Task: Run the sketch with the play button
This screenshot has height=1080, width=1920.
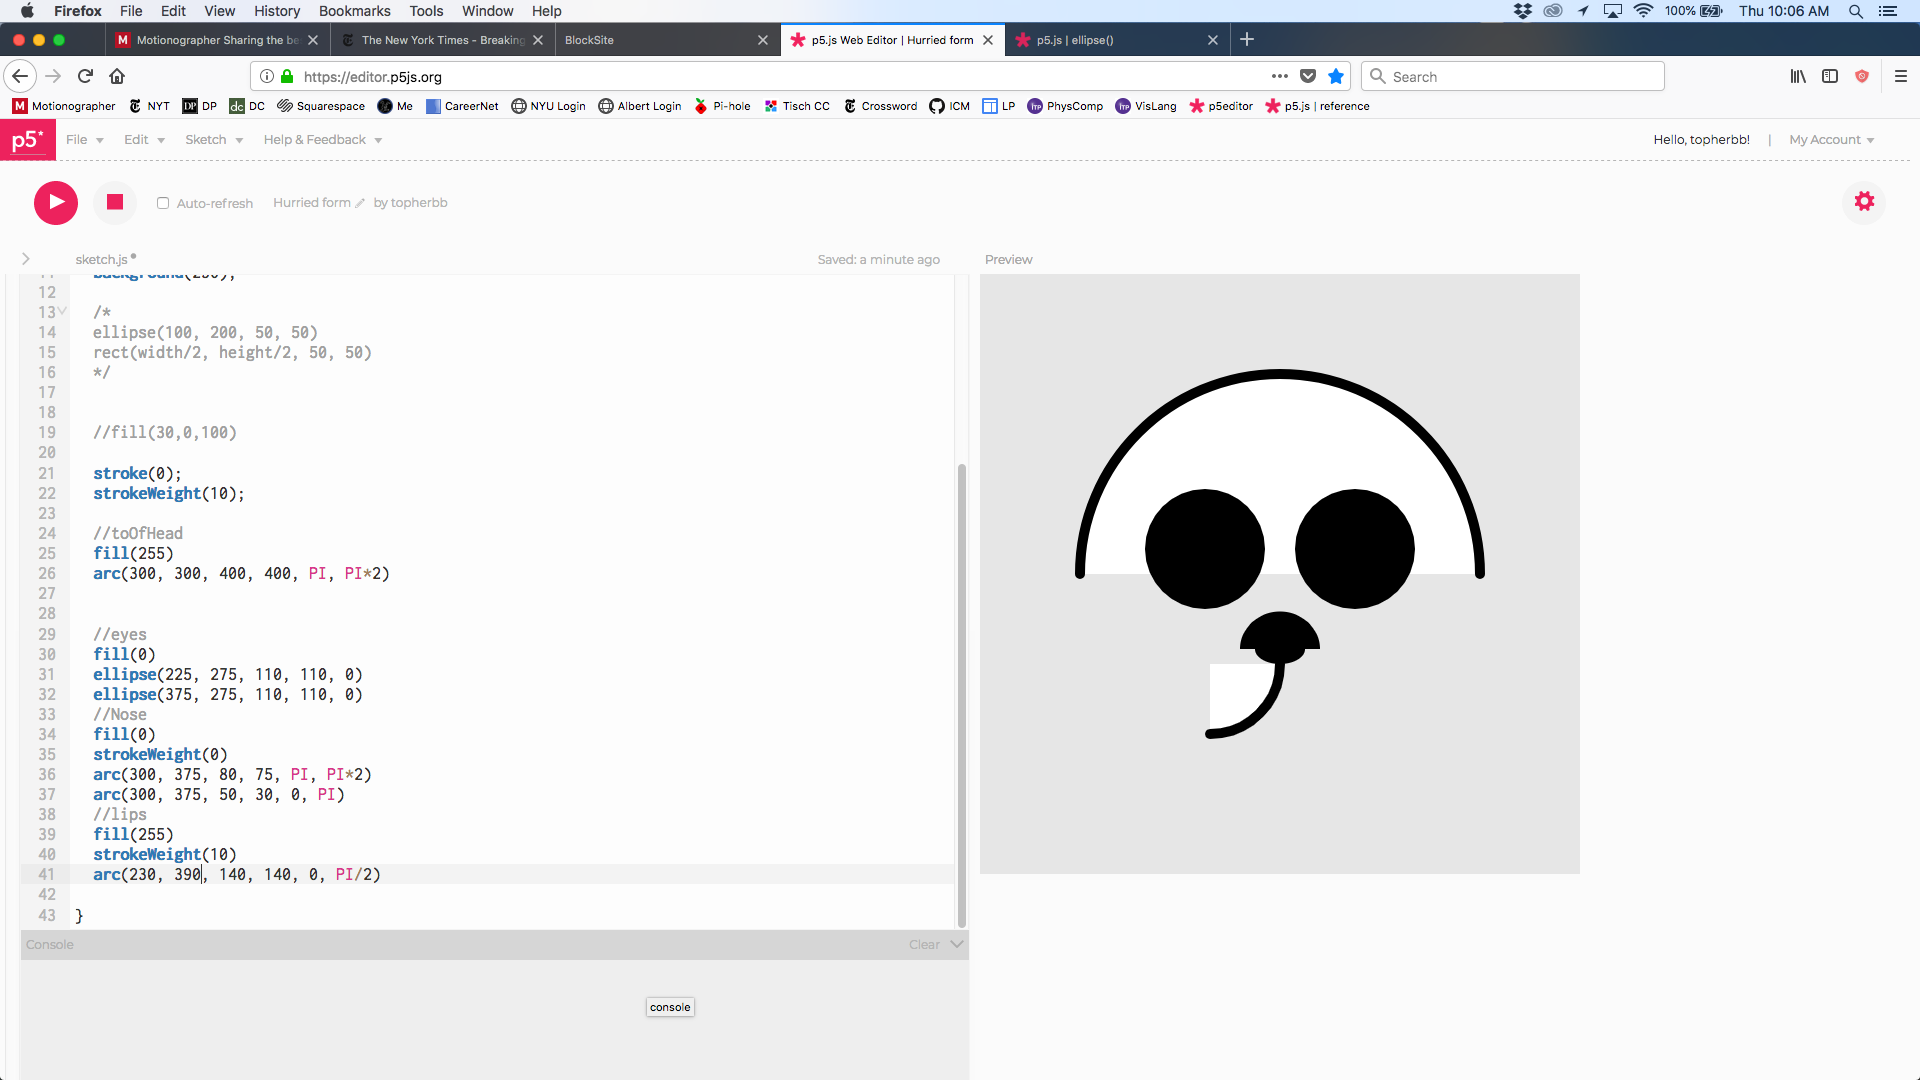Action: coord(56,203)
